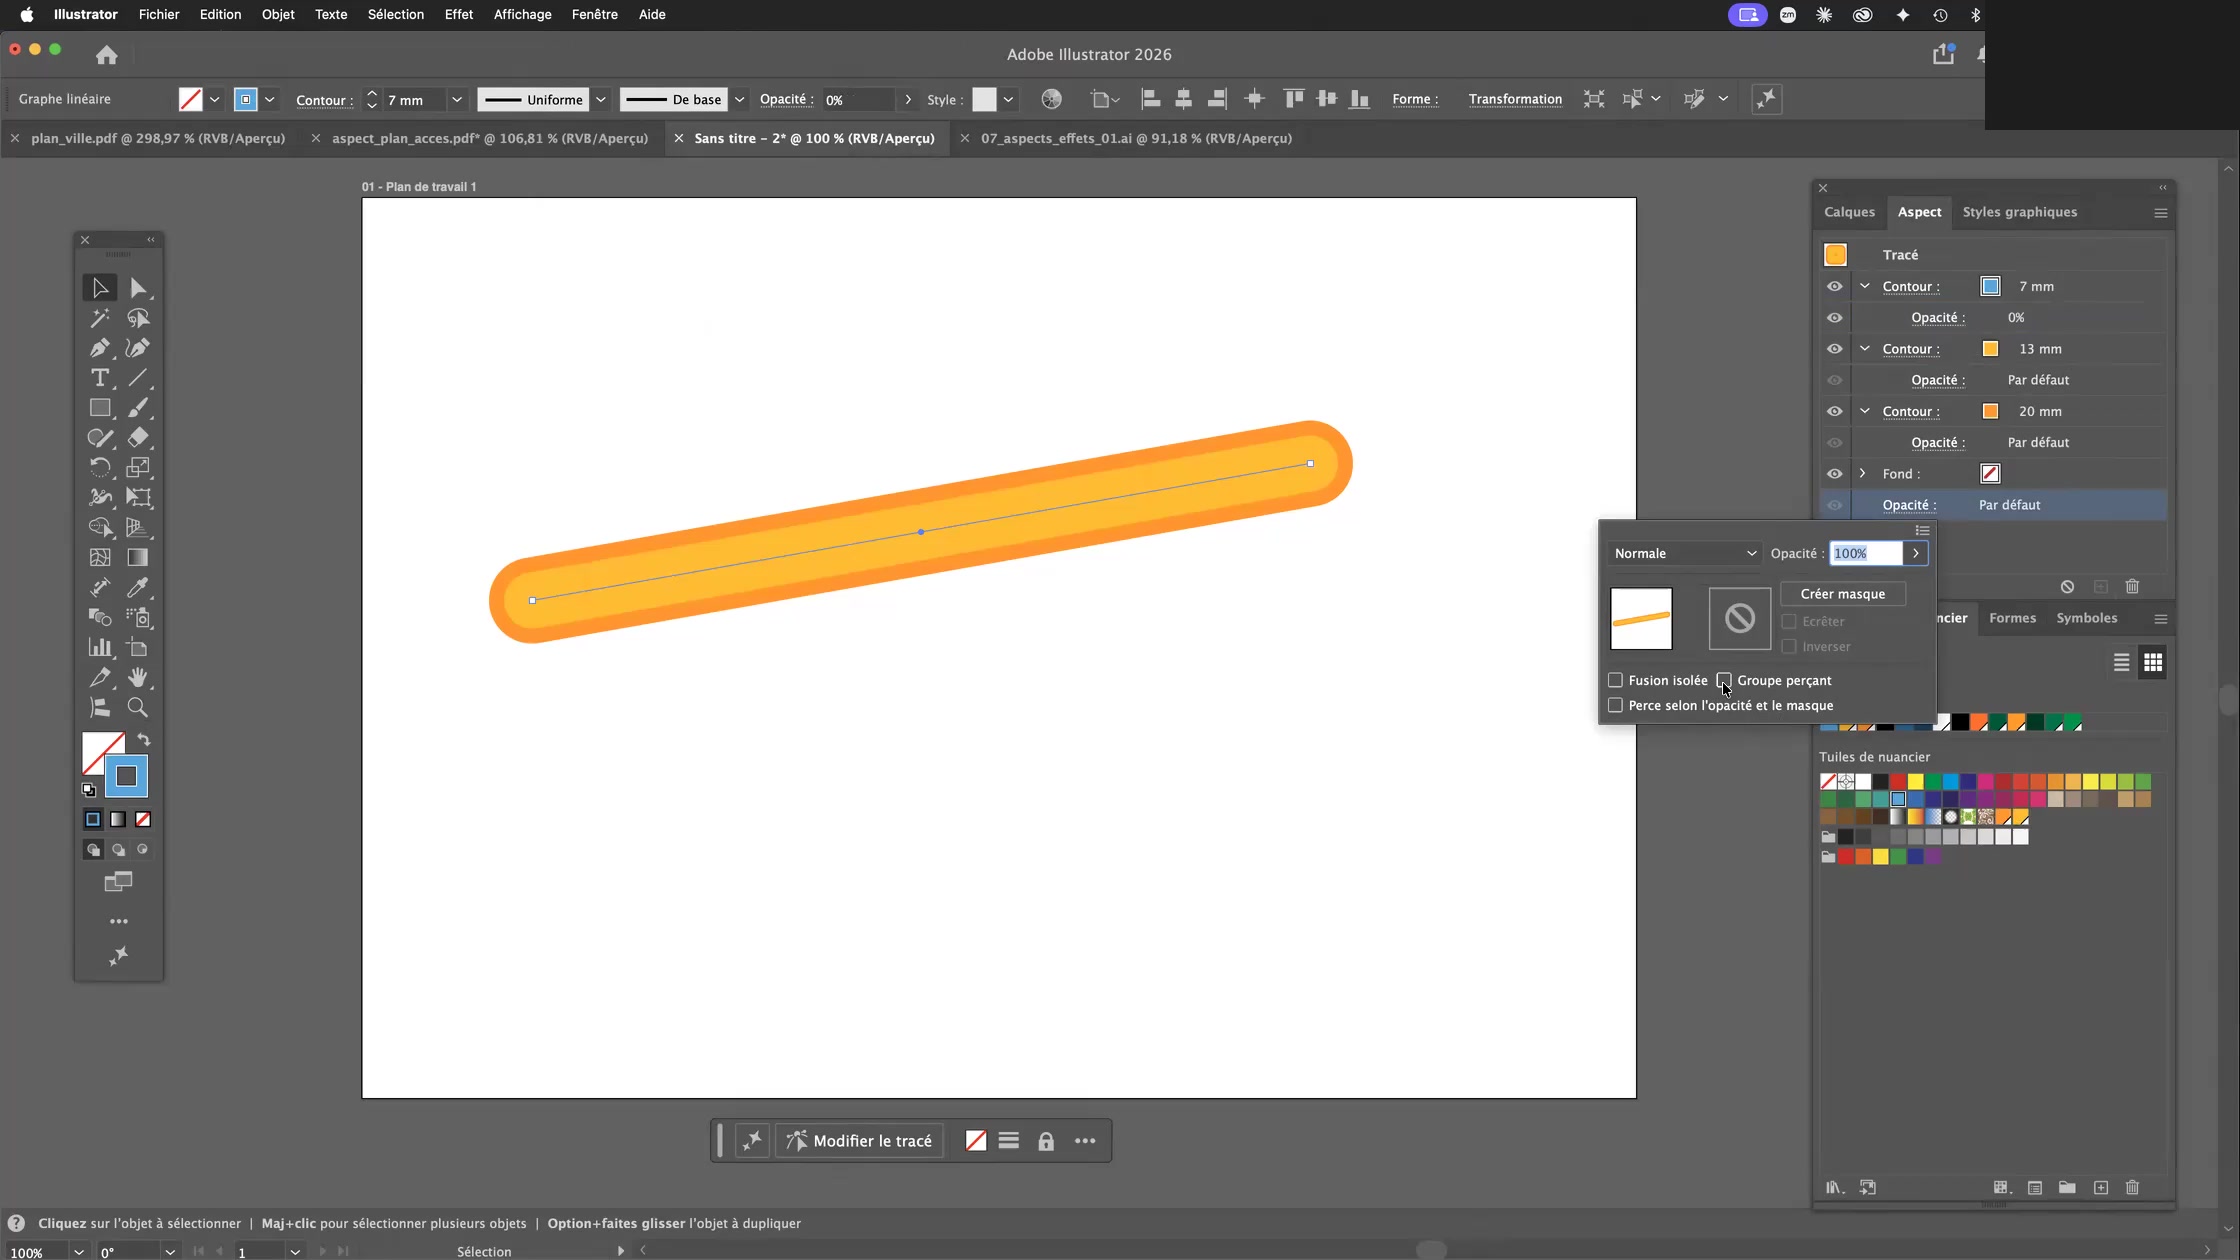The height and width of the screenshot is (1260, 2240).
Task: Open Recolor Artwork wheel icon
Action: coord(1051,99)
